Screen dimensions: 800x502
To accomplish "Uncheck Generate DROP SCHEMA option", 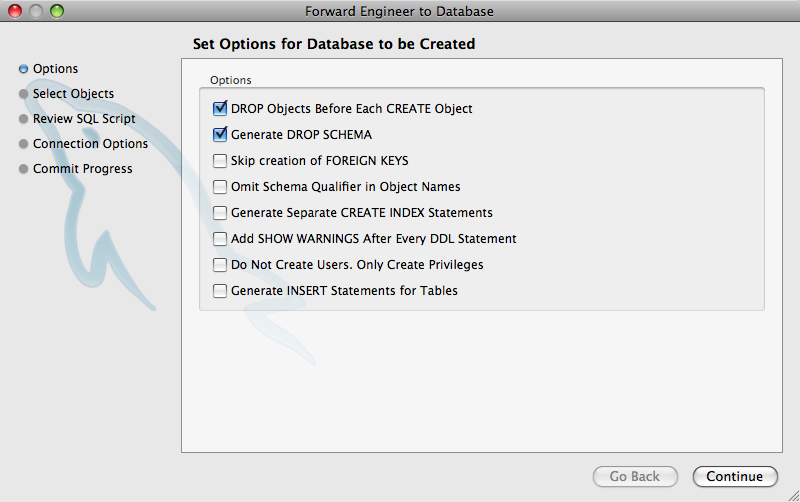I will [x=220, y=134].
